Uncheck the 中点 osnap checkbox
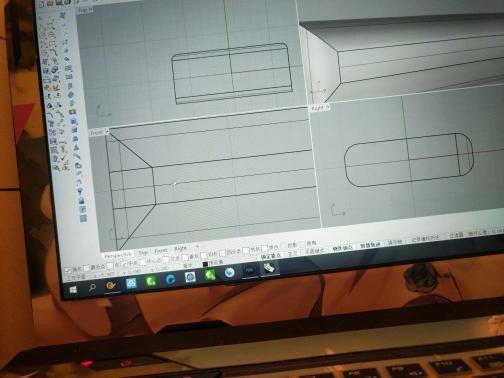Screen dimensions: 504x378 click(124, 264)
